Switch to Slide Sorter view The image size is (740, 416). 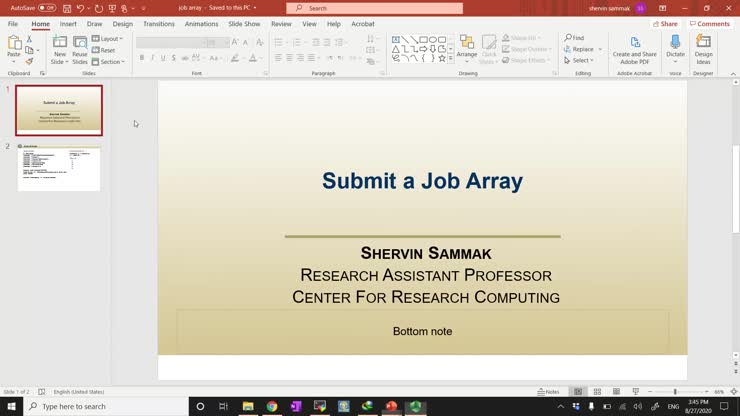pyautogui.click(x=597, y=392)
